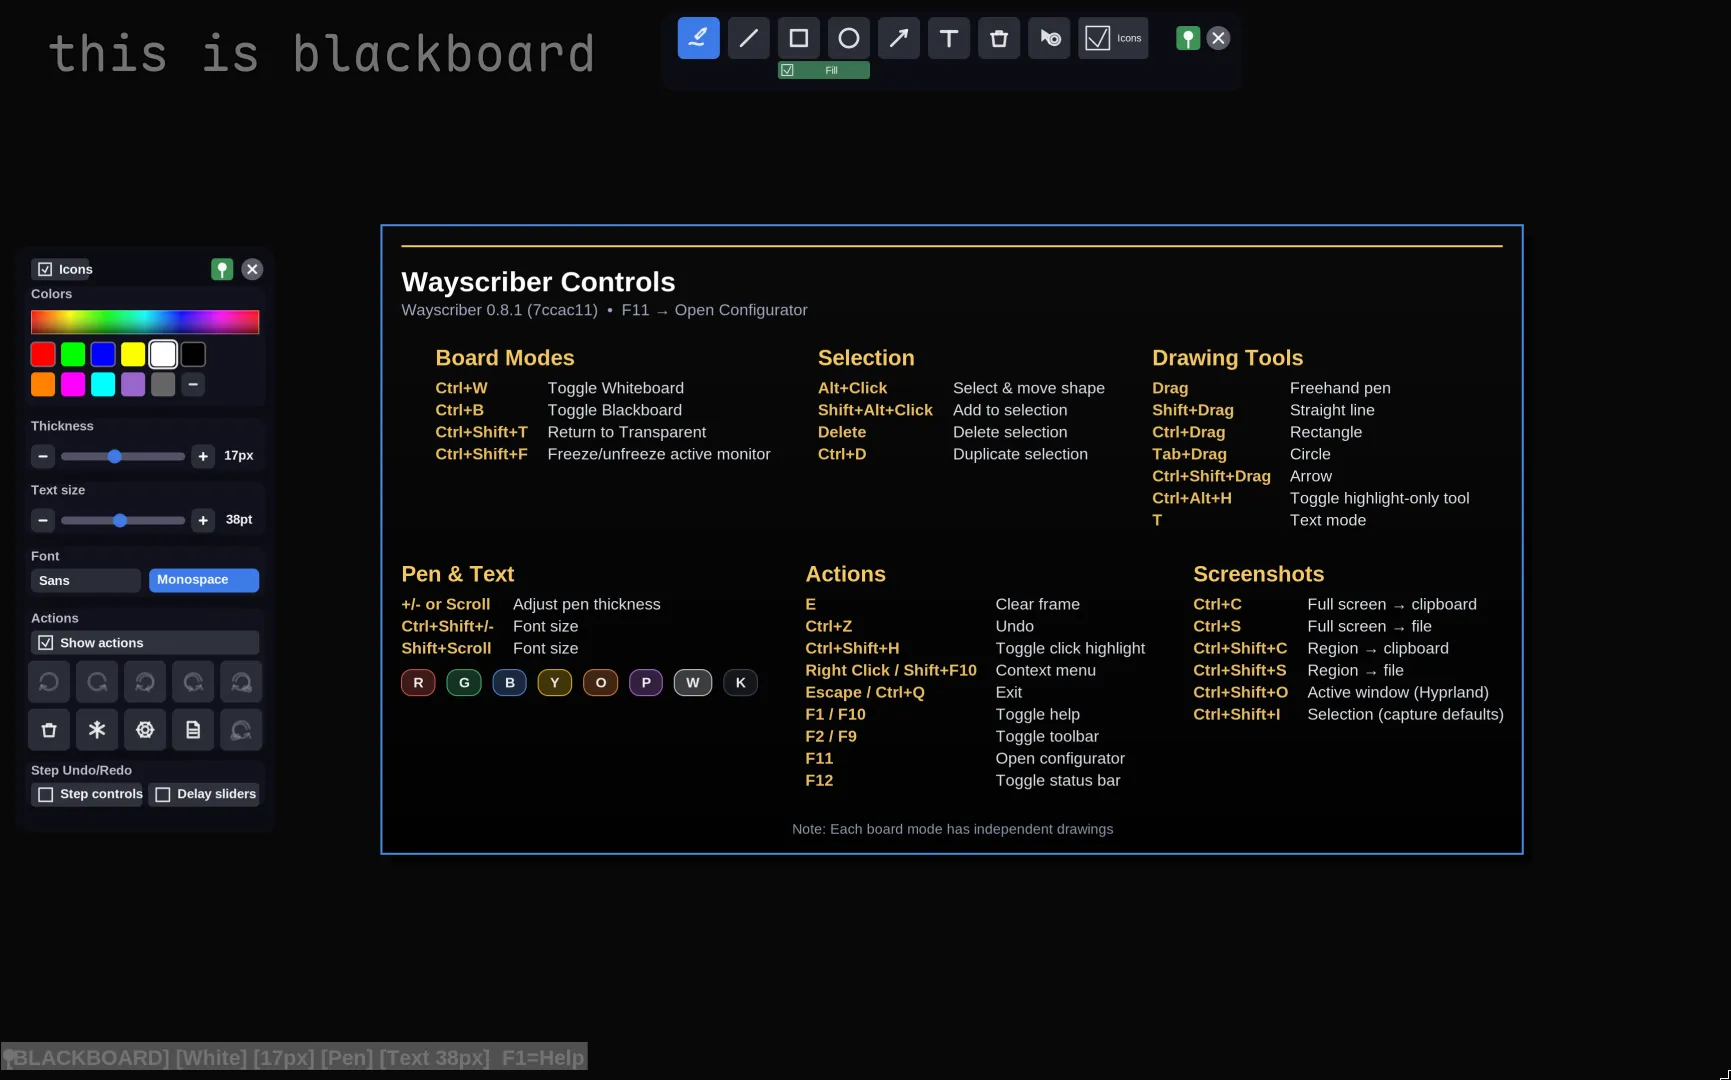The image size is (1731, 1080).
Task: Open the settings gear in the Actions panel
Action: pyautogui.click(x=145, y=730)
